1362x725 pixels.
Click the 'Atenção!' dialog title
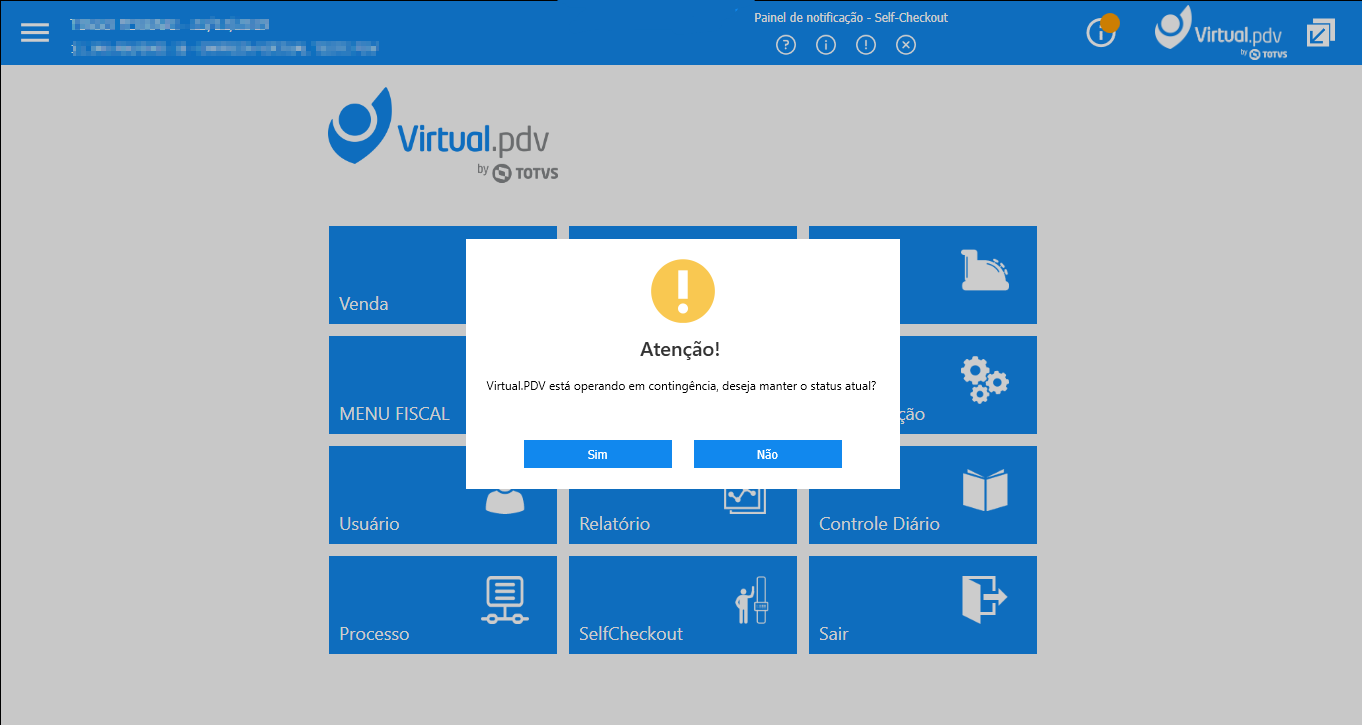click(x=680, y=349)
